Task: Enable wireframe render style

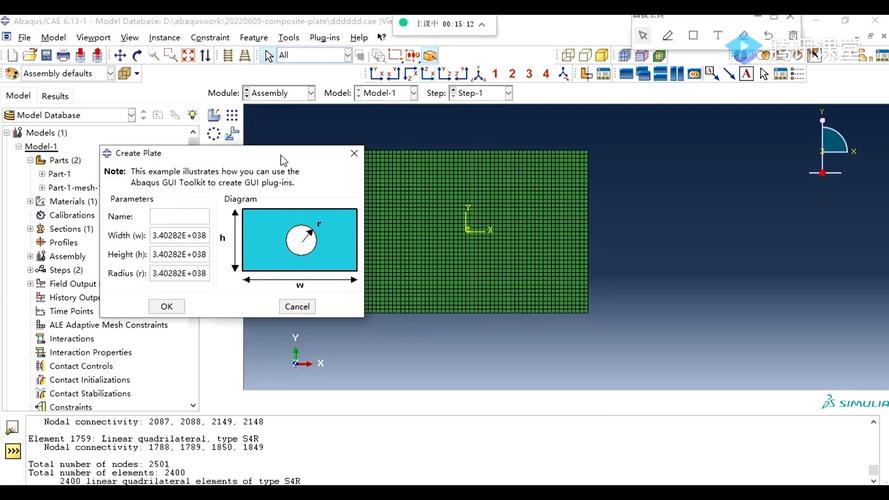Action: (x=568, y=56)
